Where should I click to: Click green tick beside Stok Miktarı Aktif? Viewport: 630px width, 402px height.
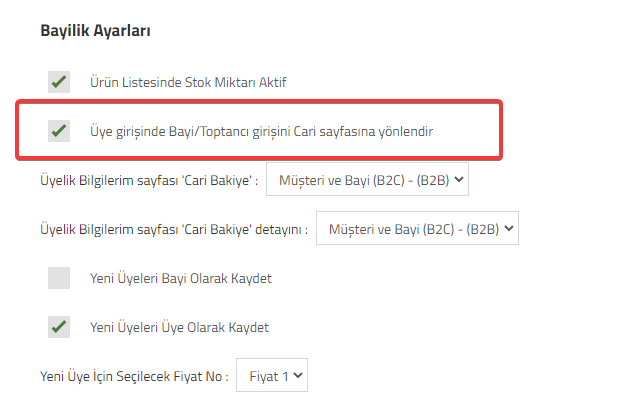click(59, 82)
